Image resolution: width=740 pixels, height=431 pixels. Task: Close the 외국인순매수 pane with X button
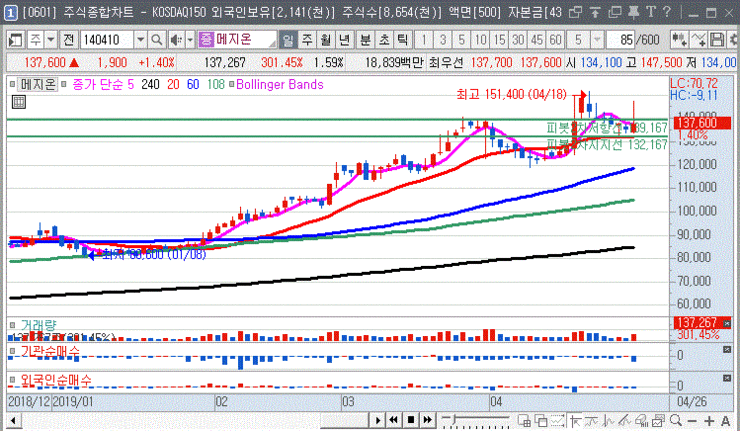tap(727, 378)
